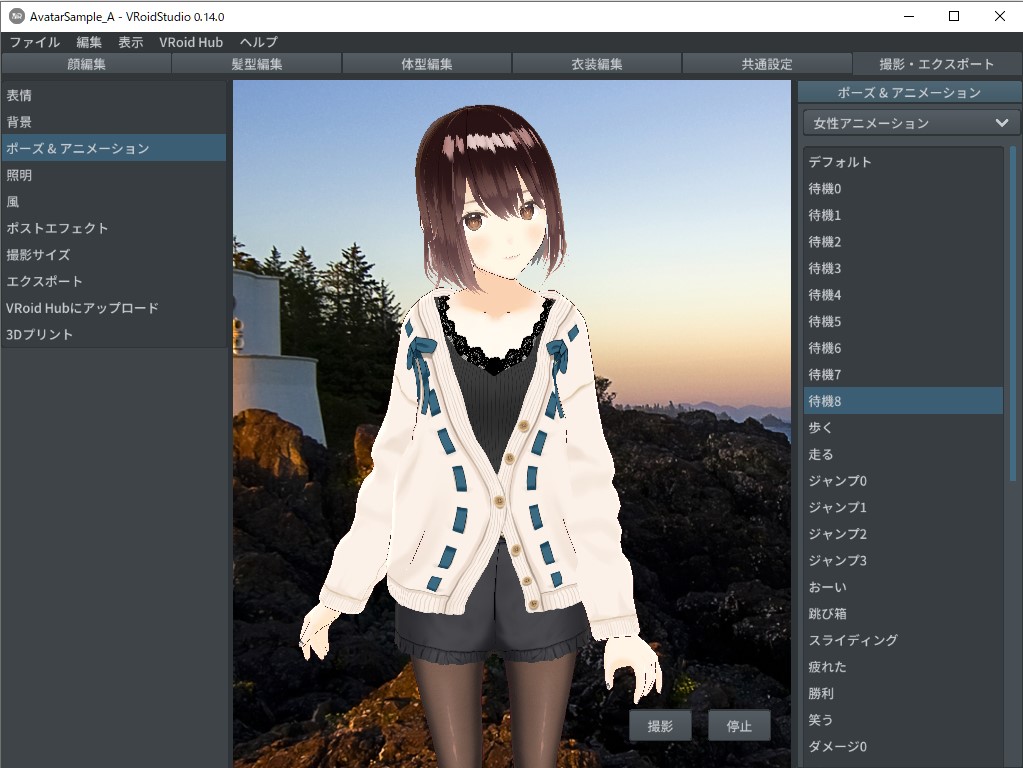The width and height of the screenshot is (1023, 768).
Task: Click the VRoid Studio app icon in title bar
Action: point(17,17)
